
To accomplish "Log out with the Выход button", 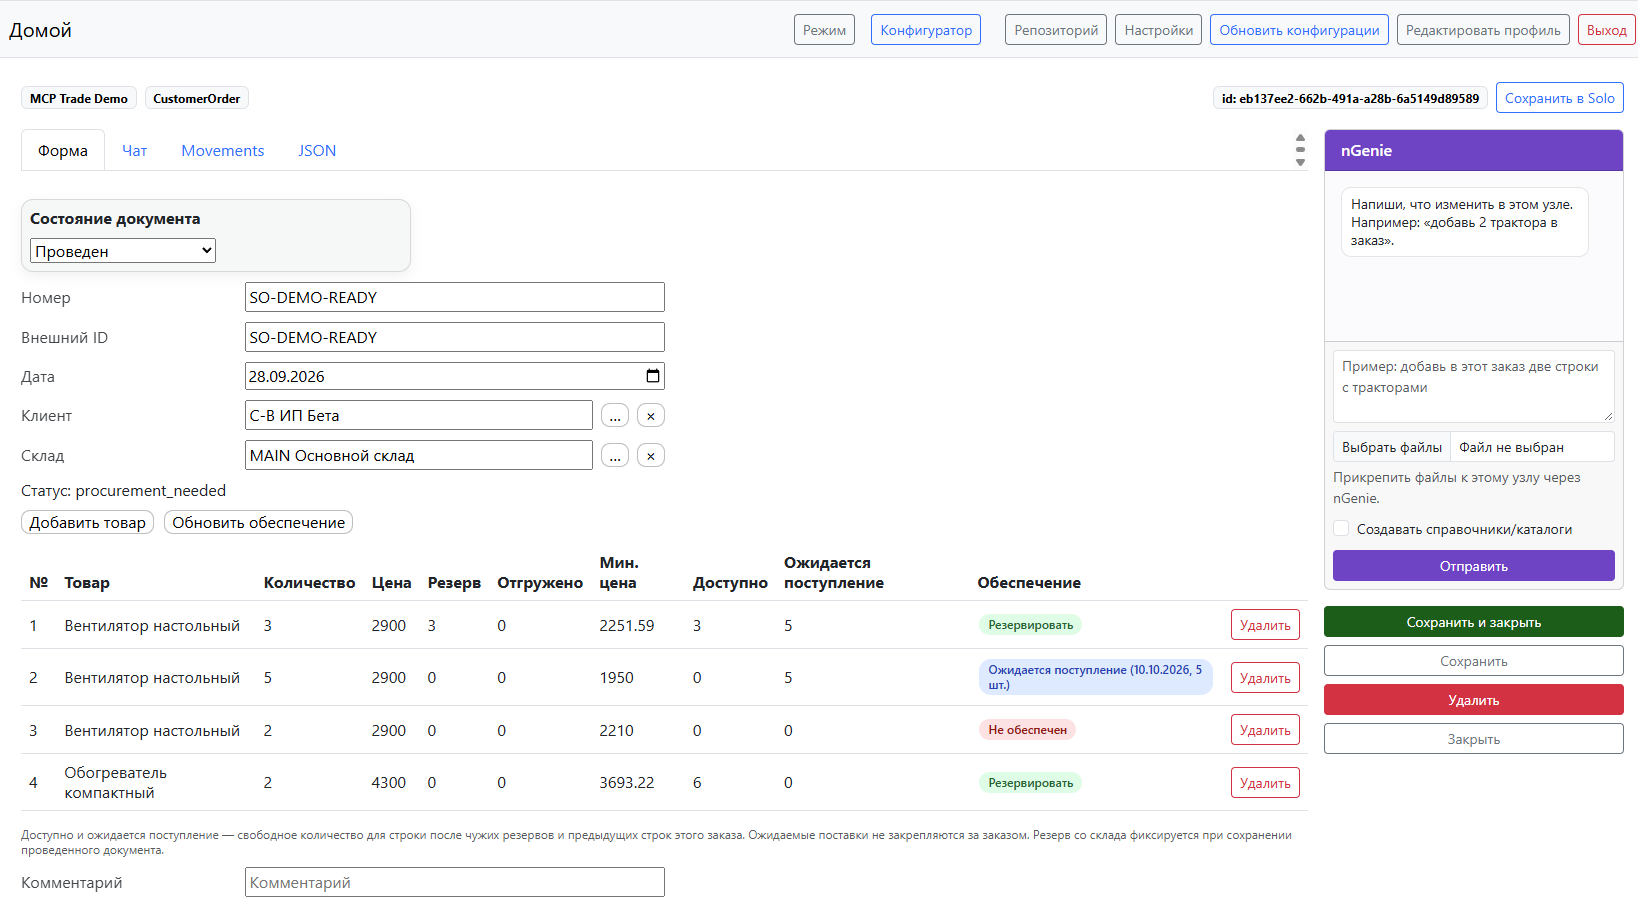I will pos(1607,30).
